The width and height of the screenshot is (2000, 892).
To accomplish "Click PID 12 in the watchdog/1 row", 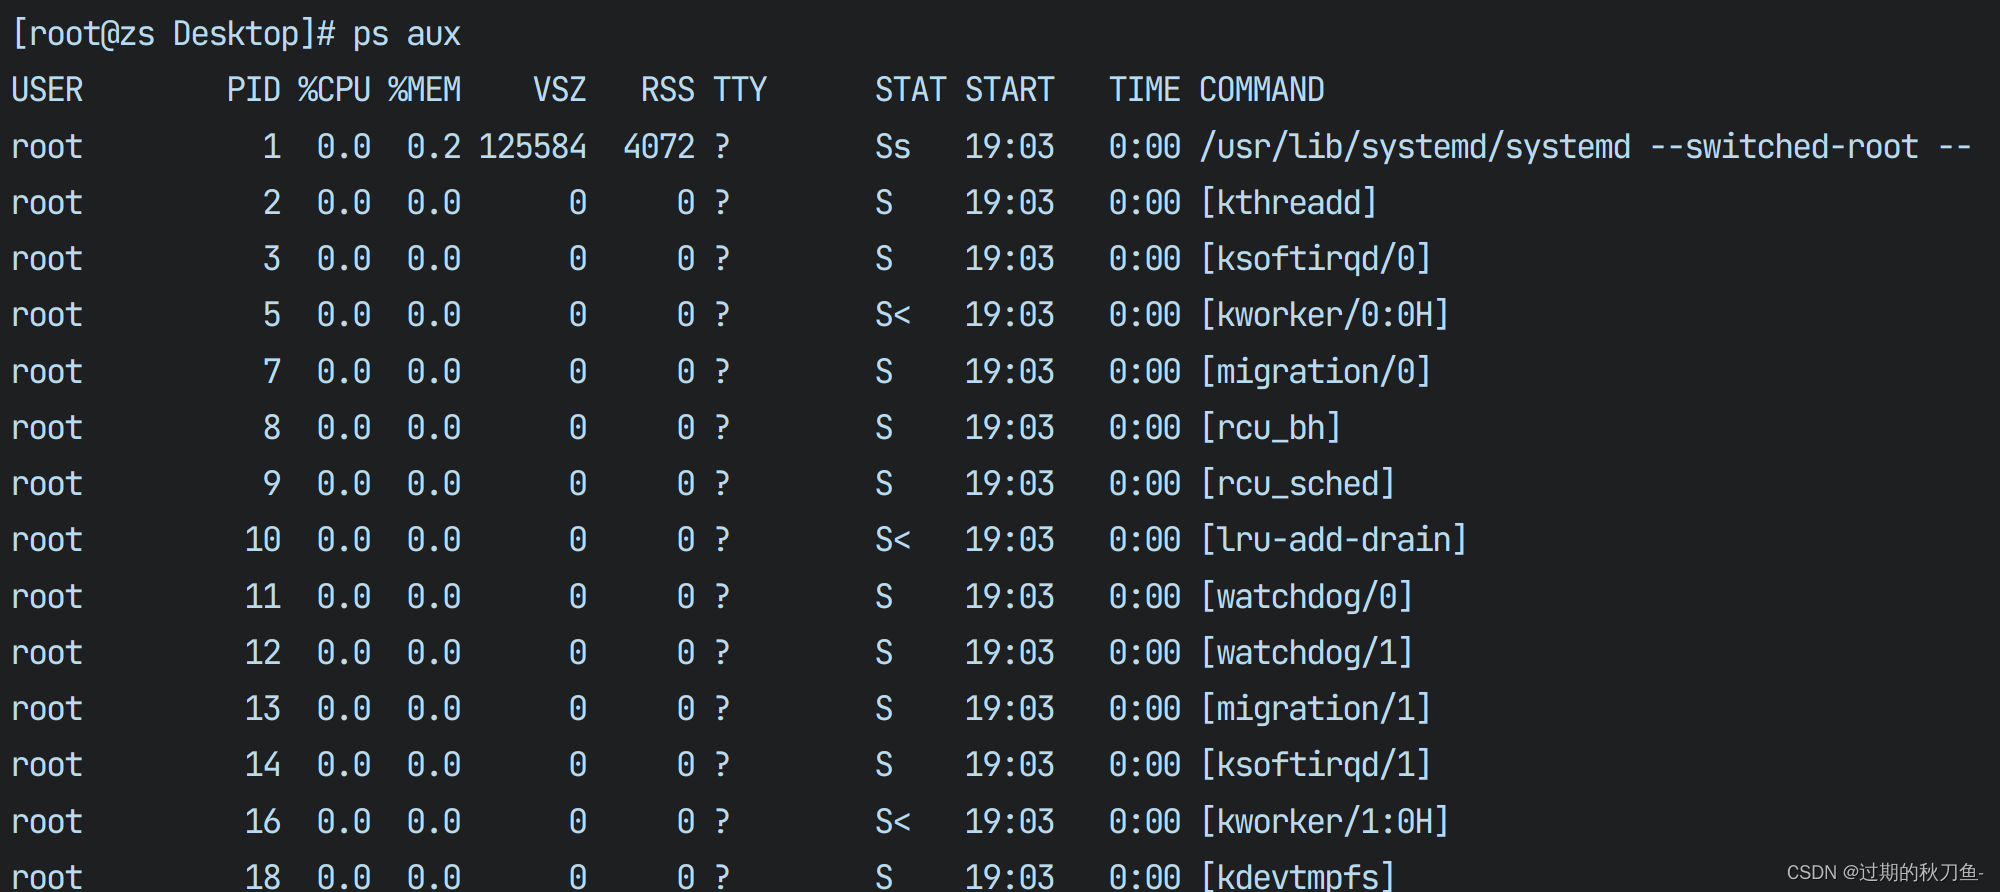I will tap(262, 653).
